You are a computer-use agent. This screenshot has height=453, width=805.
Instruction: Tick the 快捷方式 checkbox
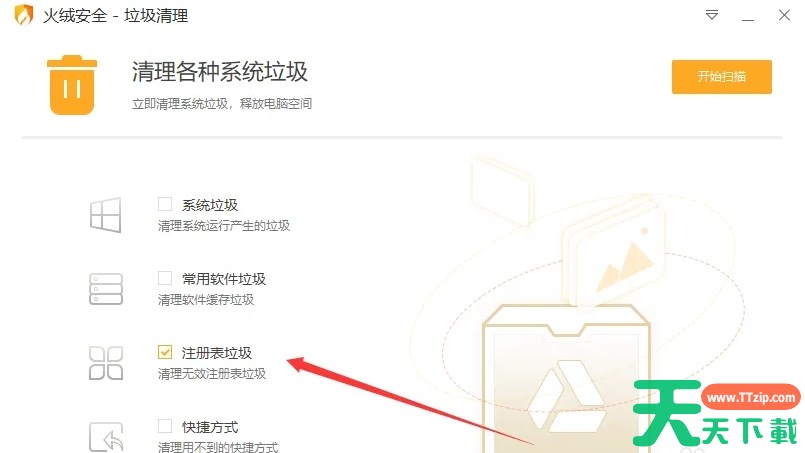(x=165, y=426)
